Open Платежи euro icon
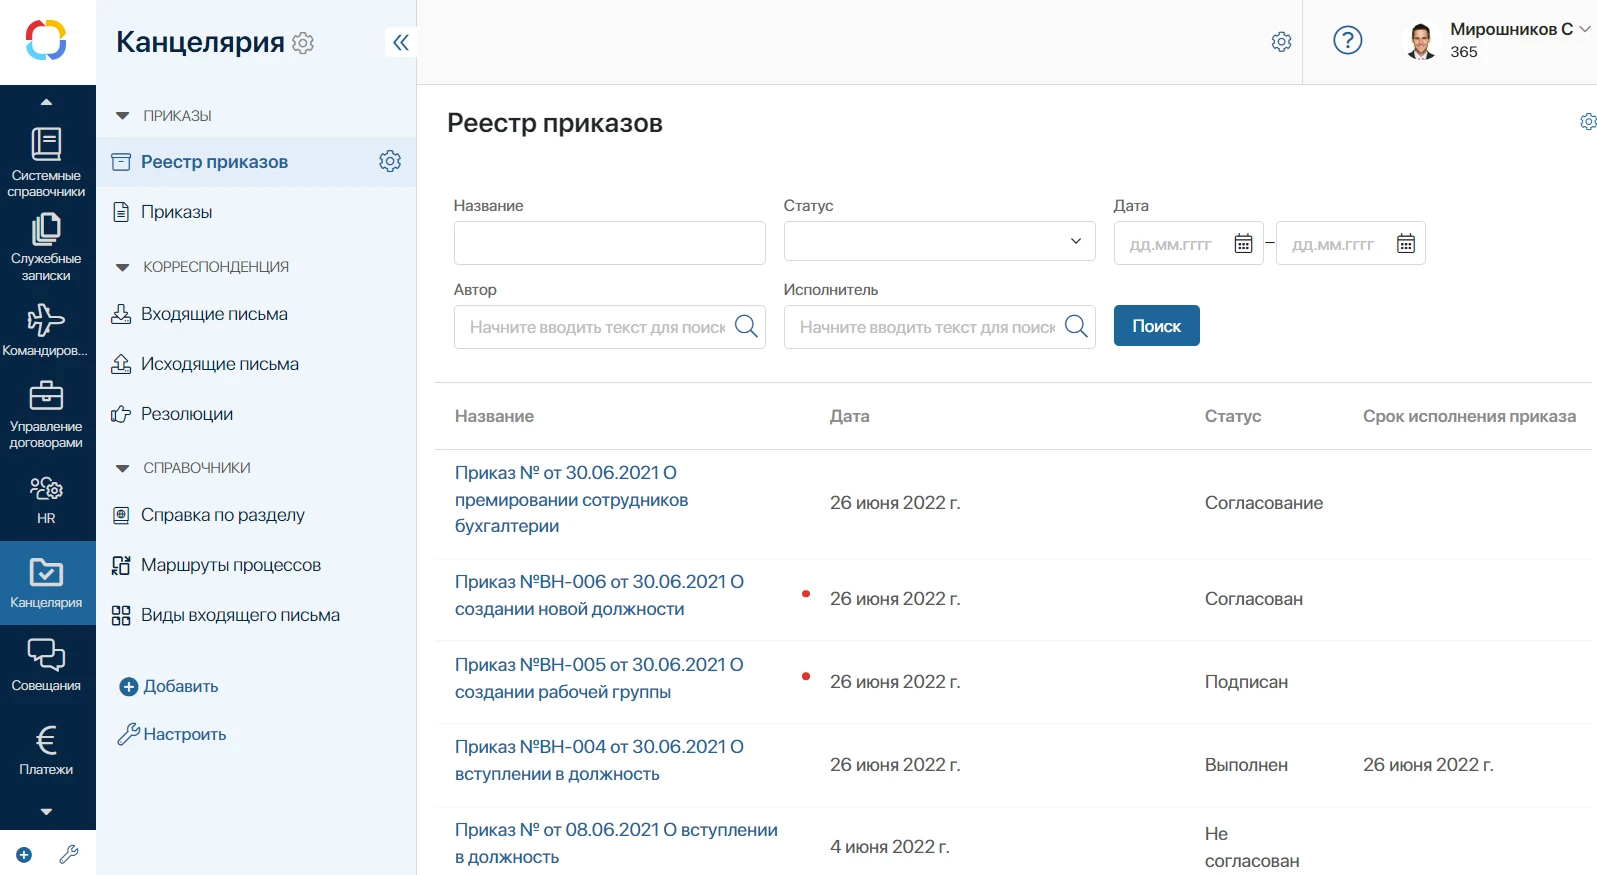Viewport: 1597px width, 875px height. (46, 749)
